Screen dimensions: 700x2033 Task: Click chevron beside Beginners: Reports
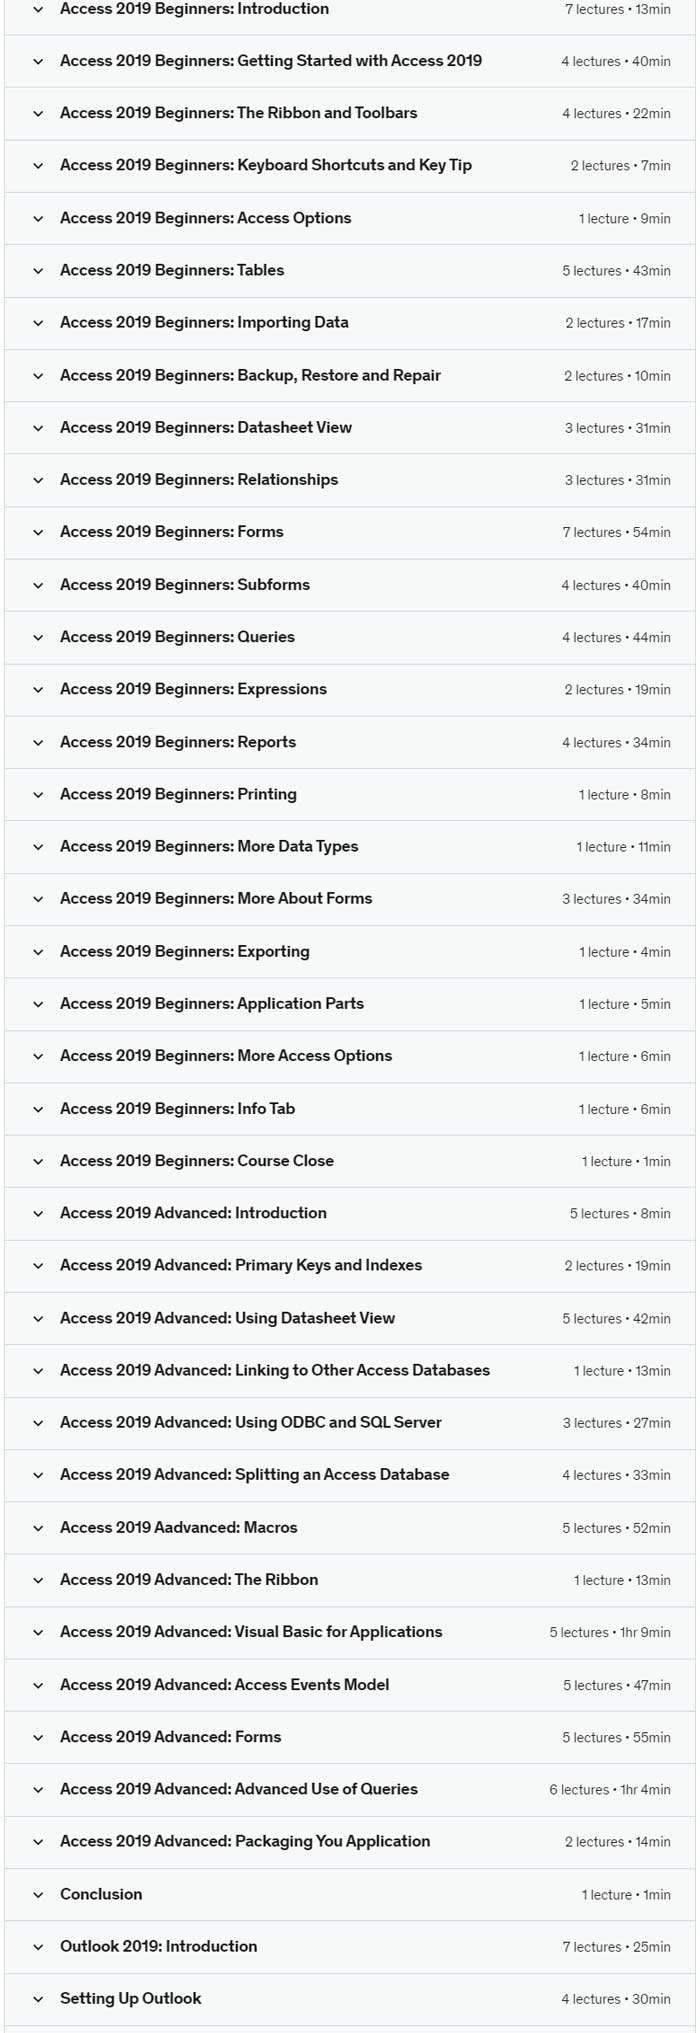(38, 742)
